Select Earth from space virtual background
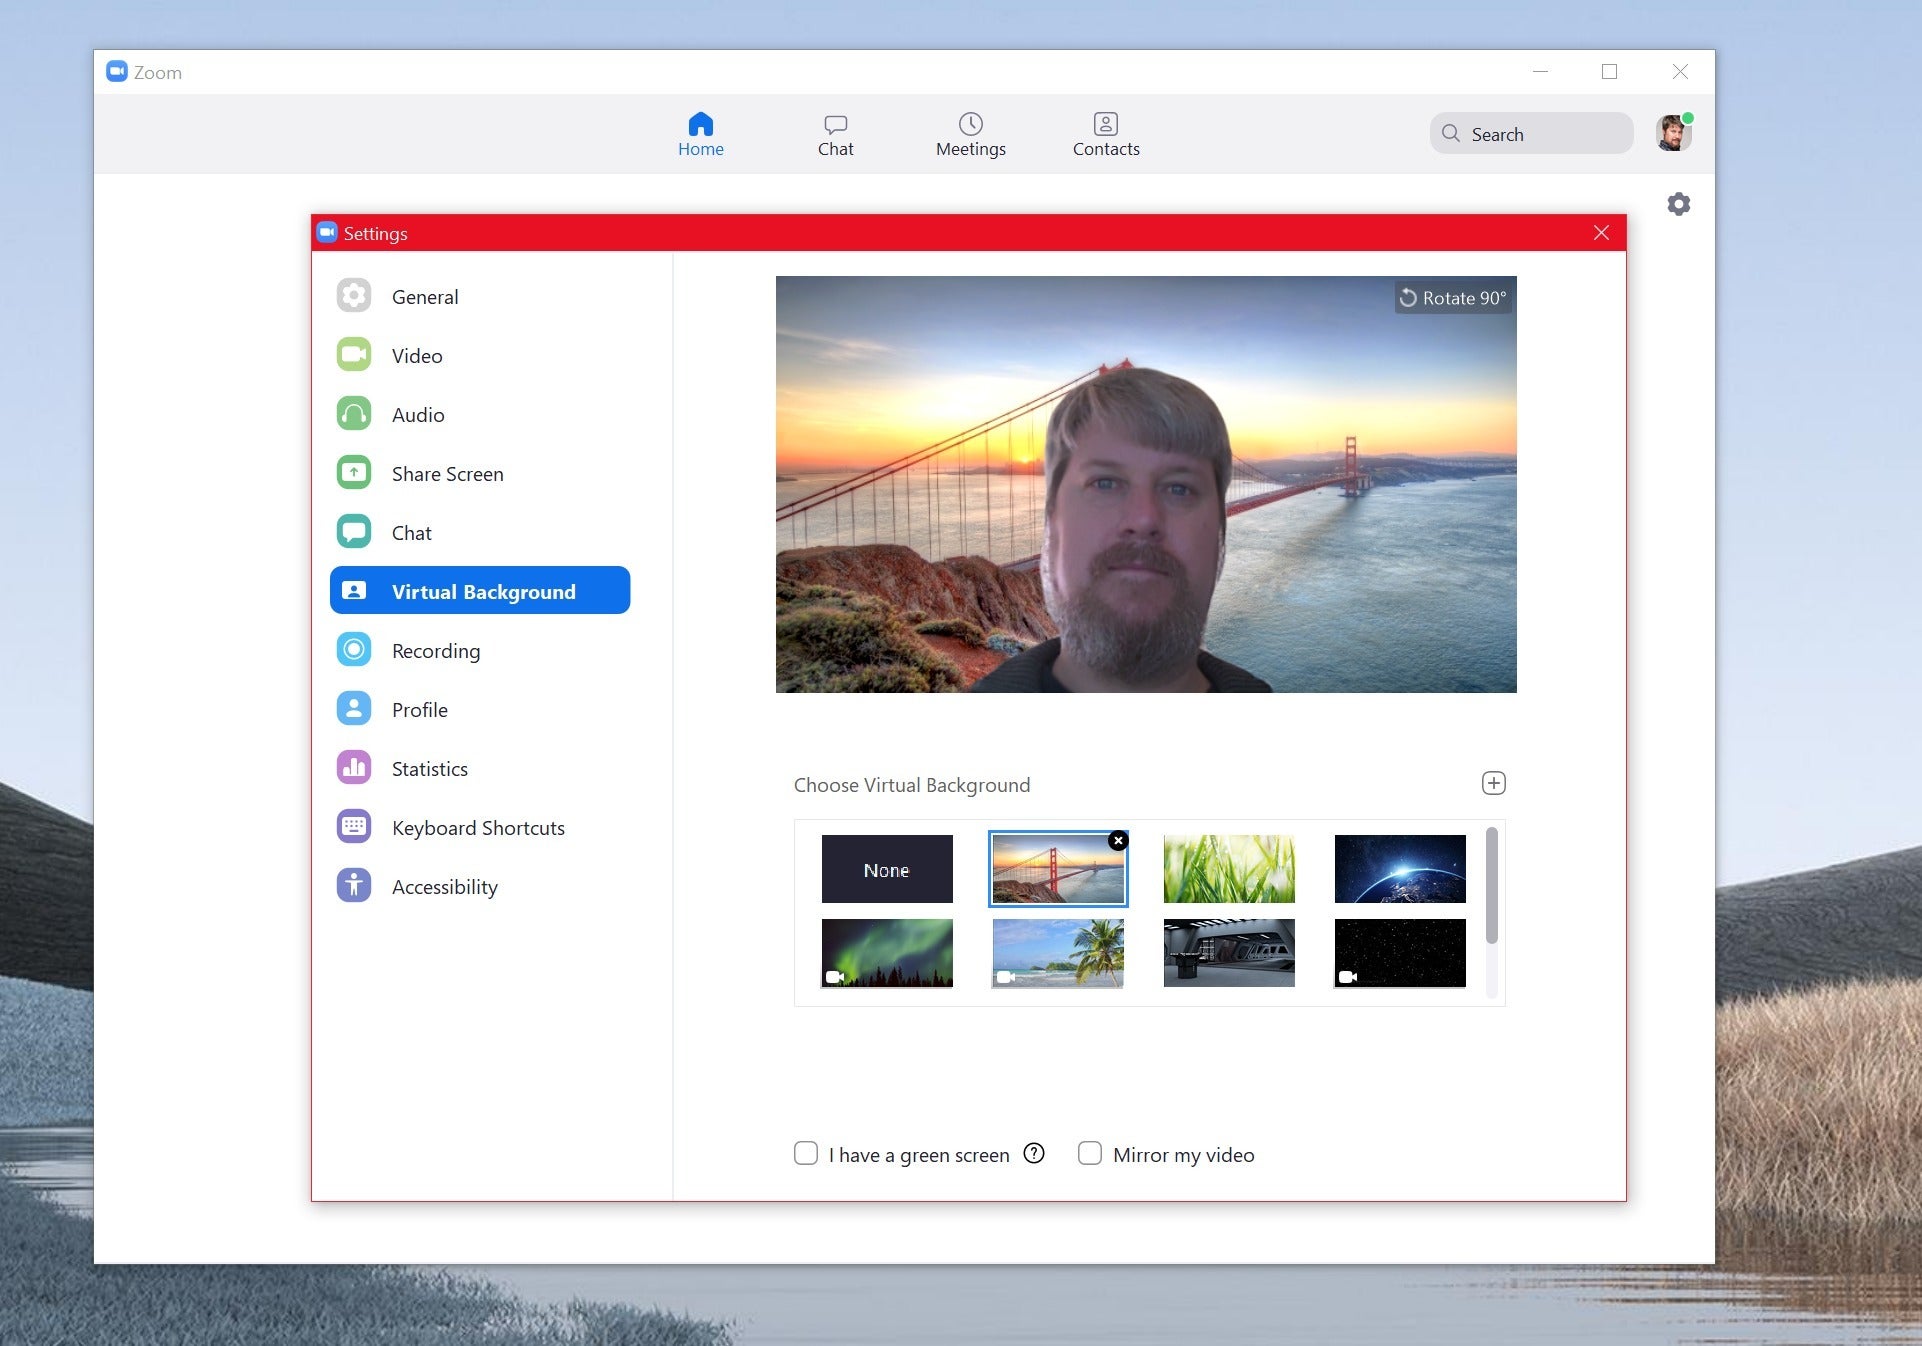 [1399, 867]
